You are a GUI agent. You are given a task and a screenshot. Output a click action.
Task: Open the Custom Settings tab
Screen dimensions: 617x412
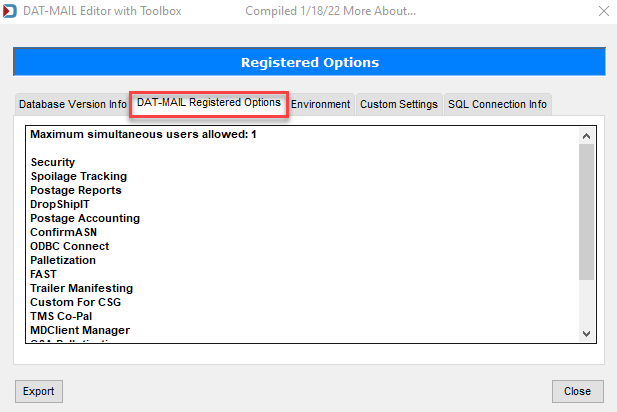click(399, 104)
